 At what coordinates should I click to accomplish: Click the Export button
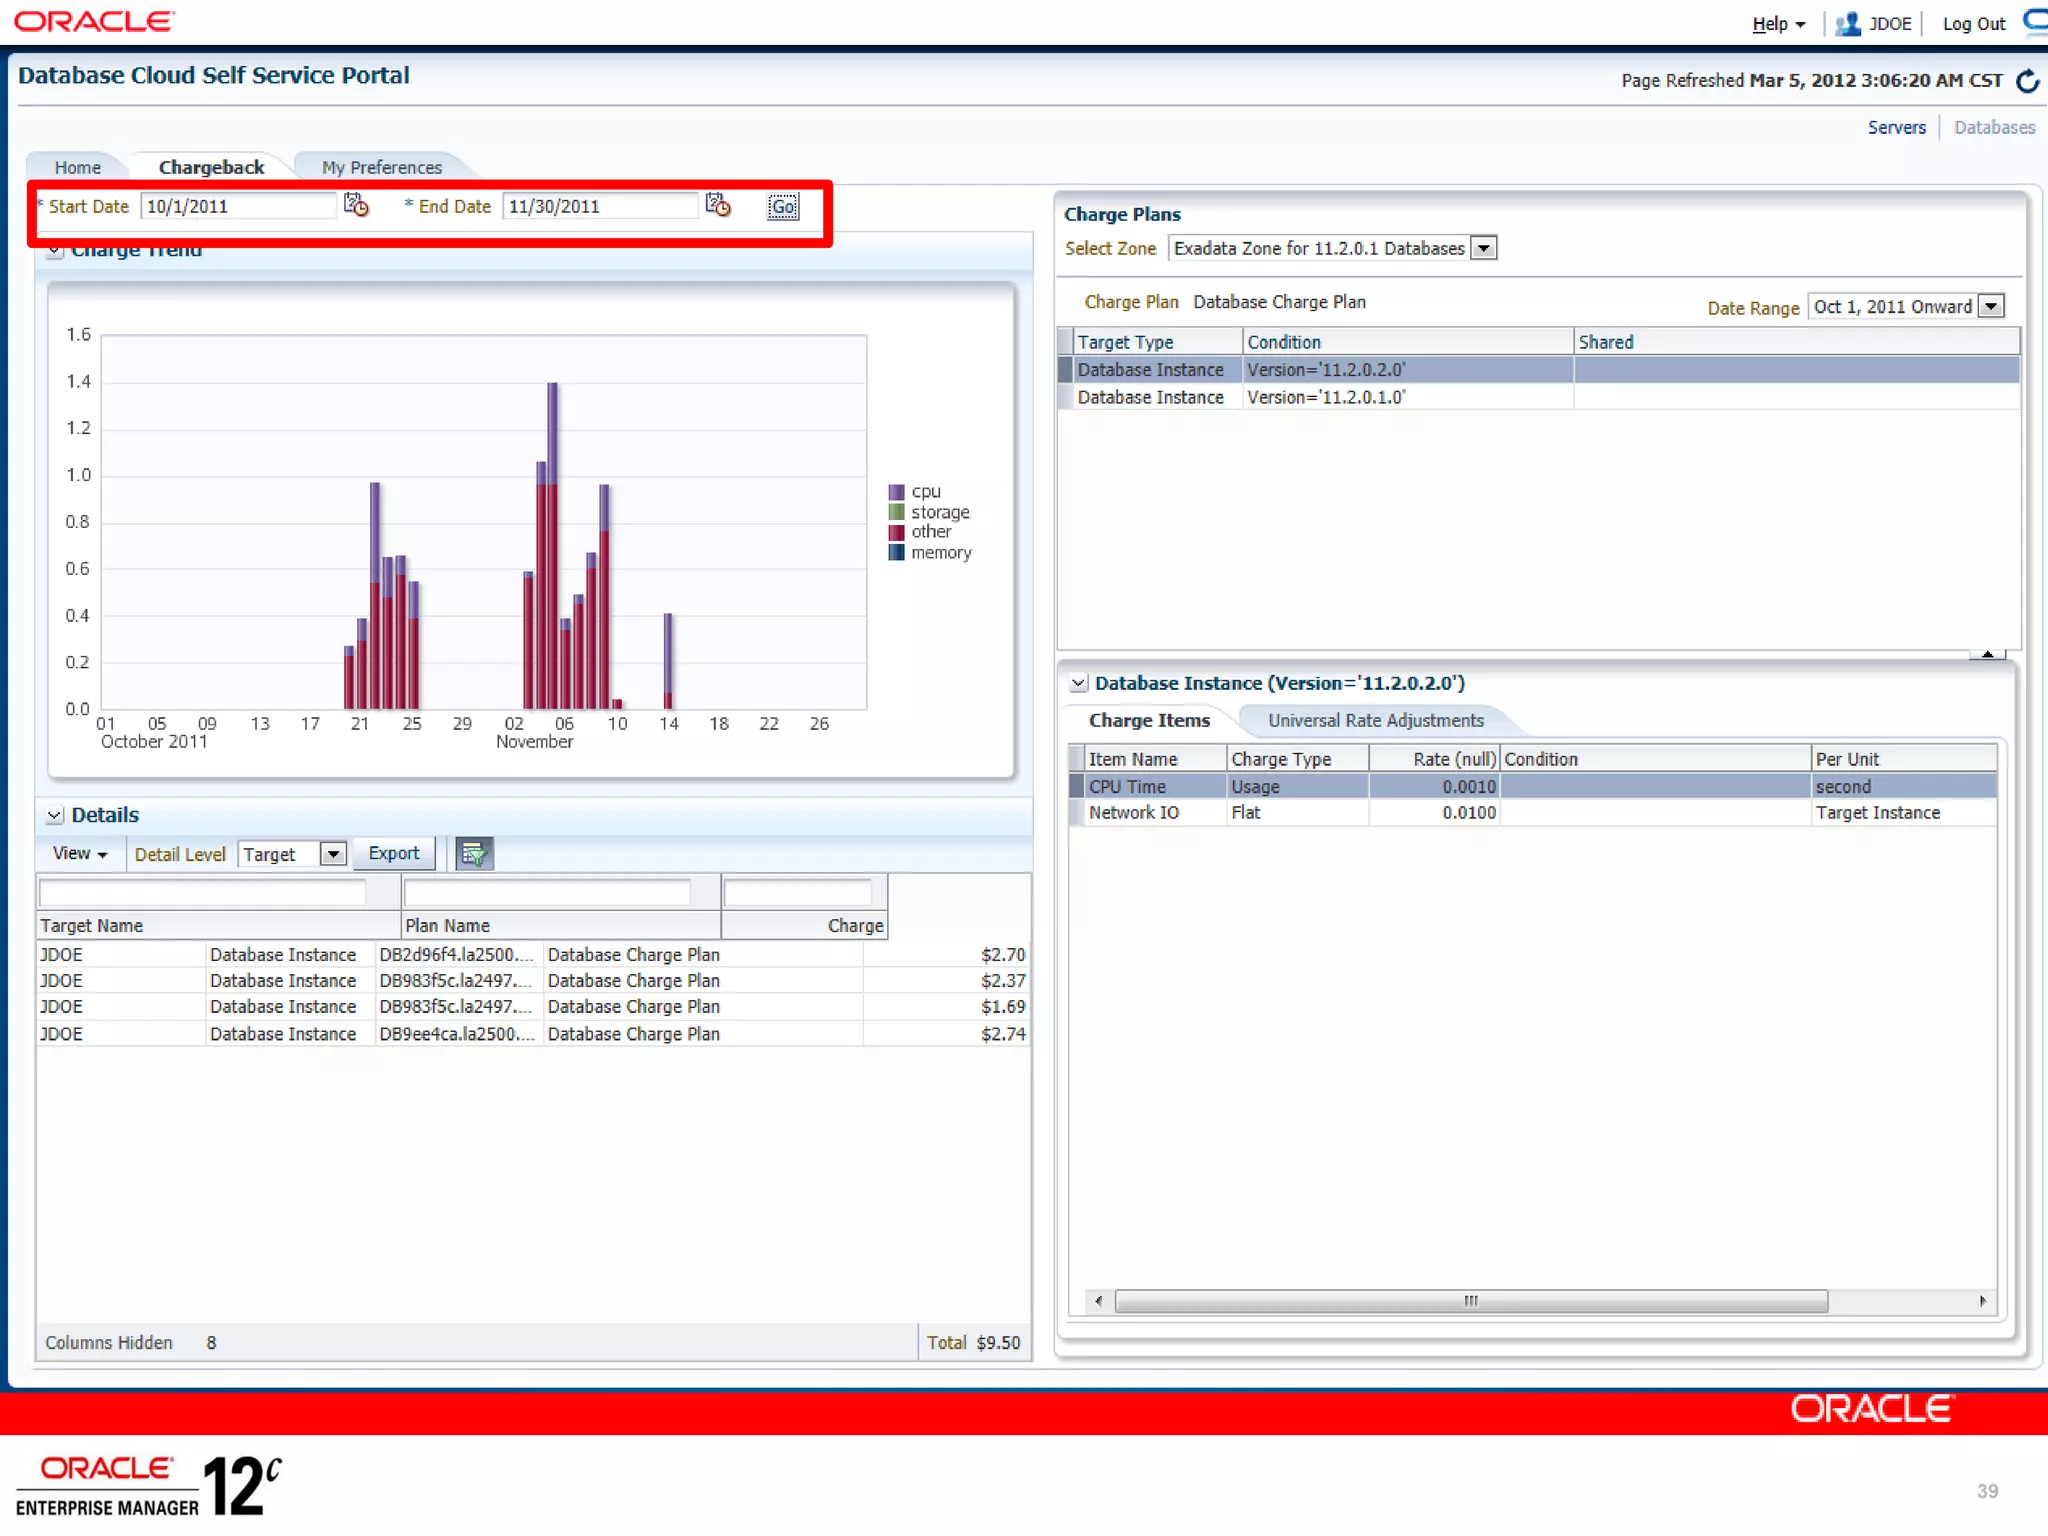[x=393, y=854]
